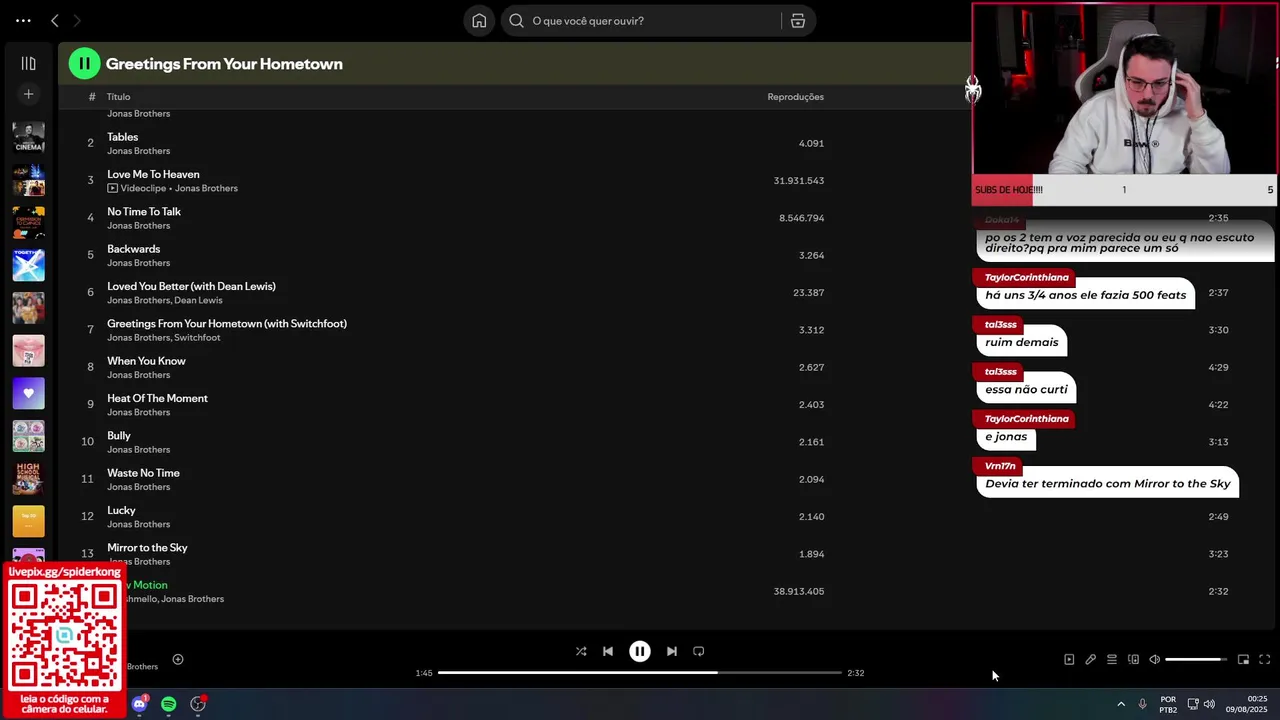Pause playback using the green header button
Image resolution: width=1280 pixels, height=720 pixels.
(84, 63)
